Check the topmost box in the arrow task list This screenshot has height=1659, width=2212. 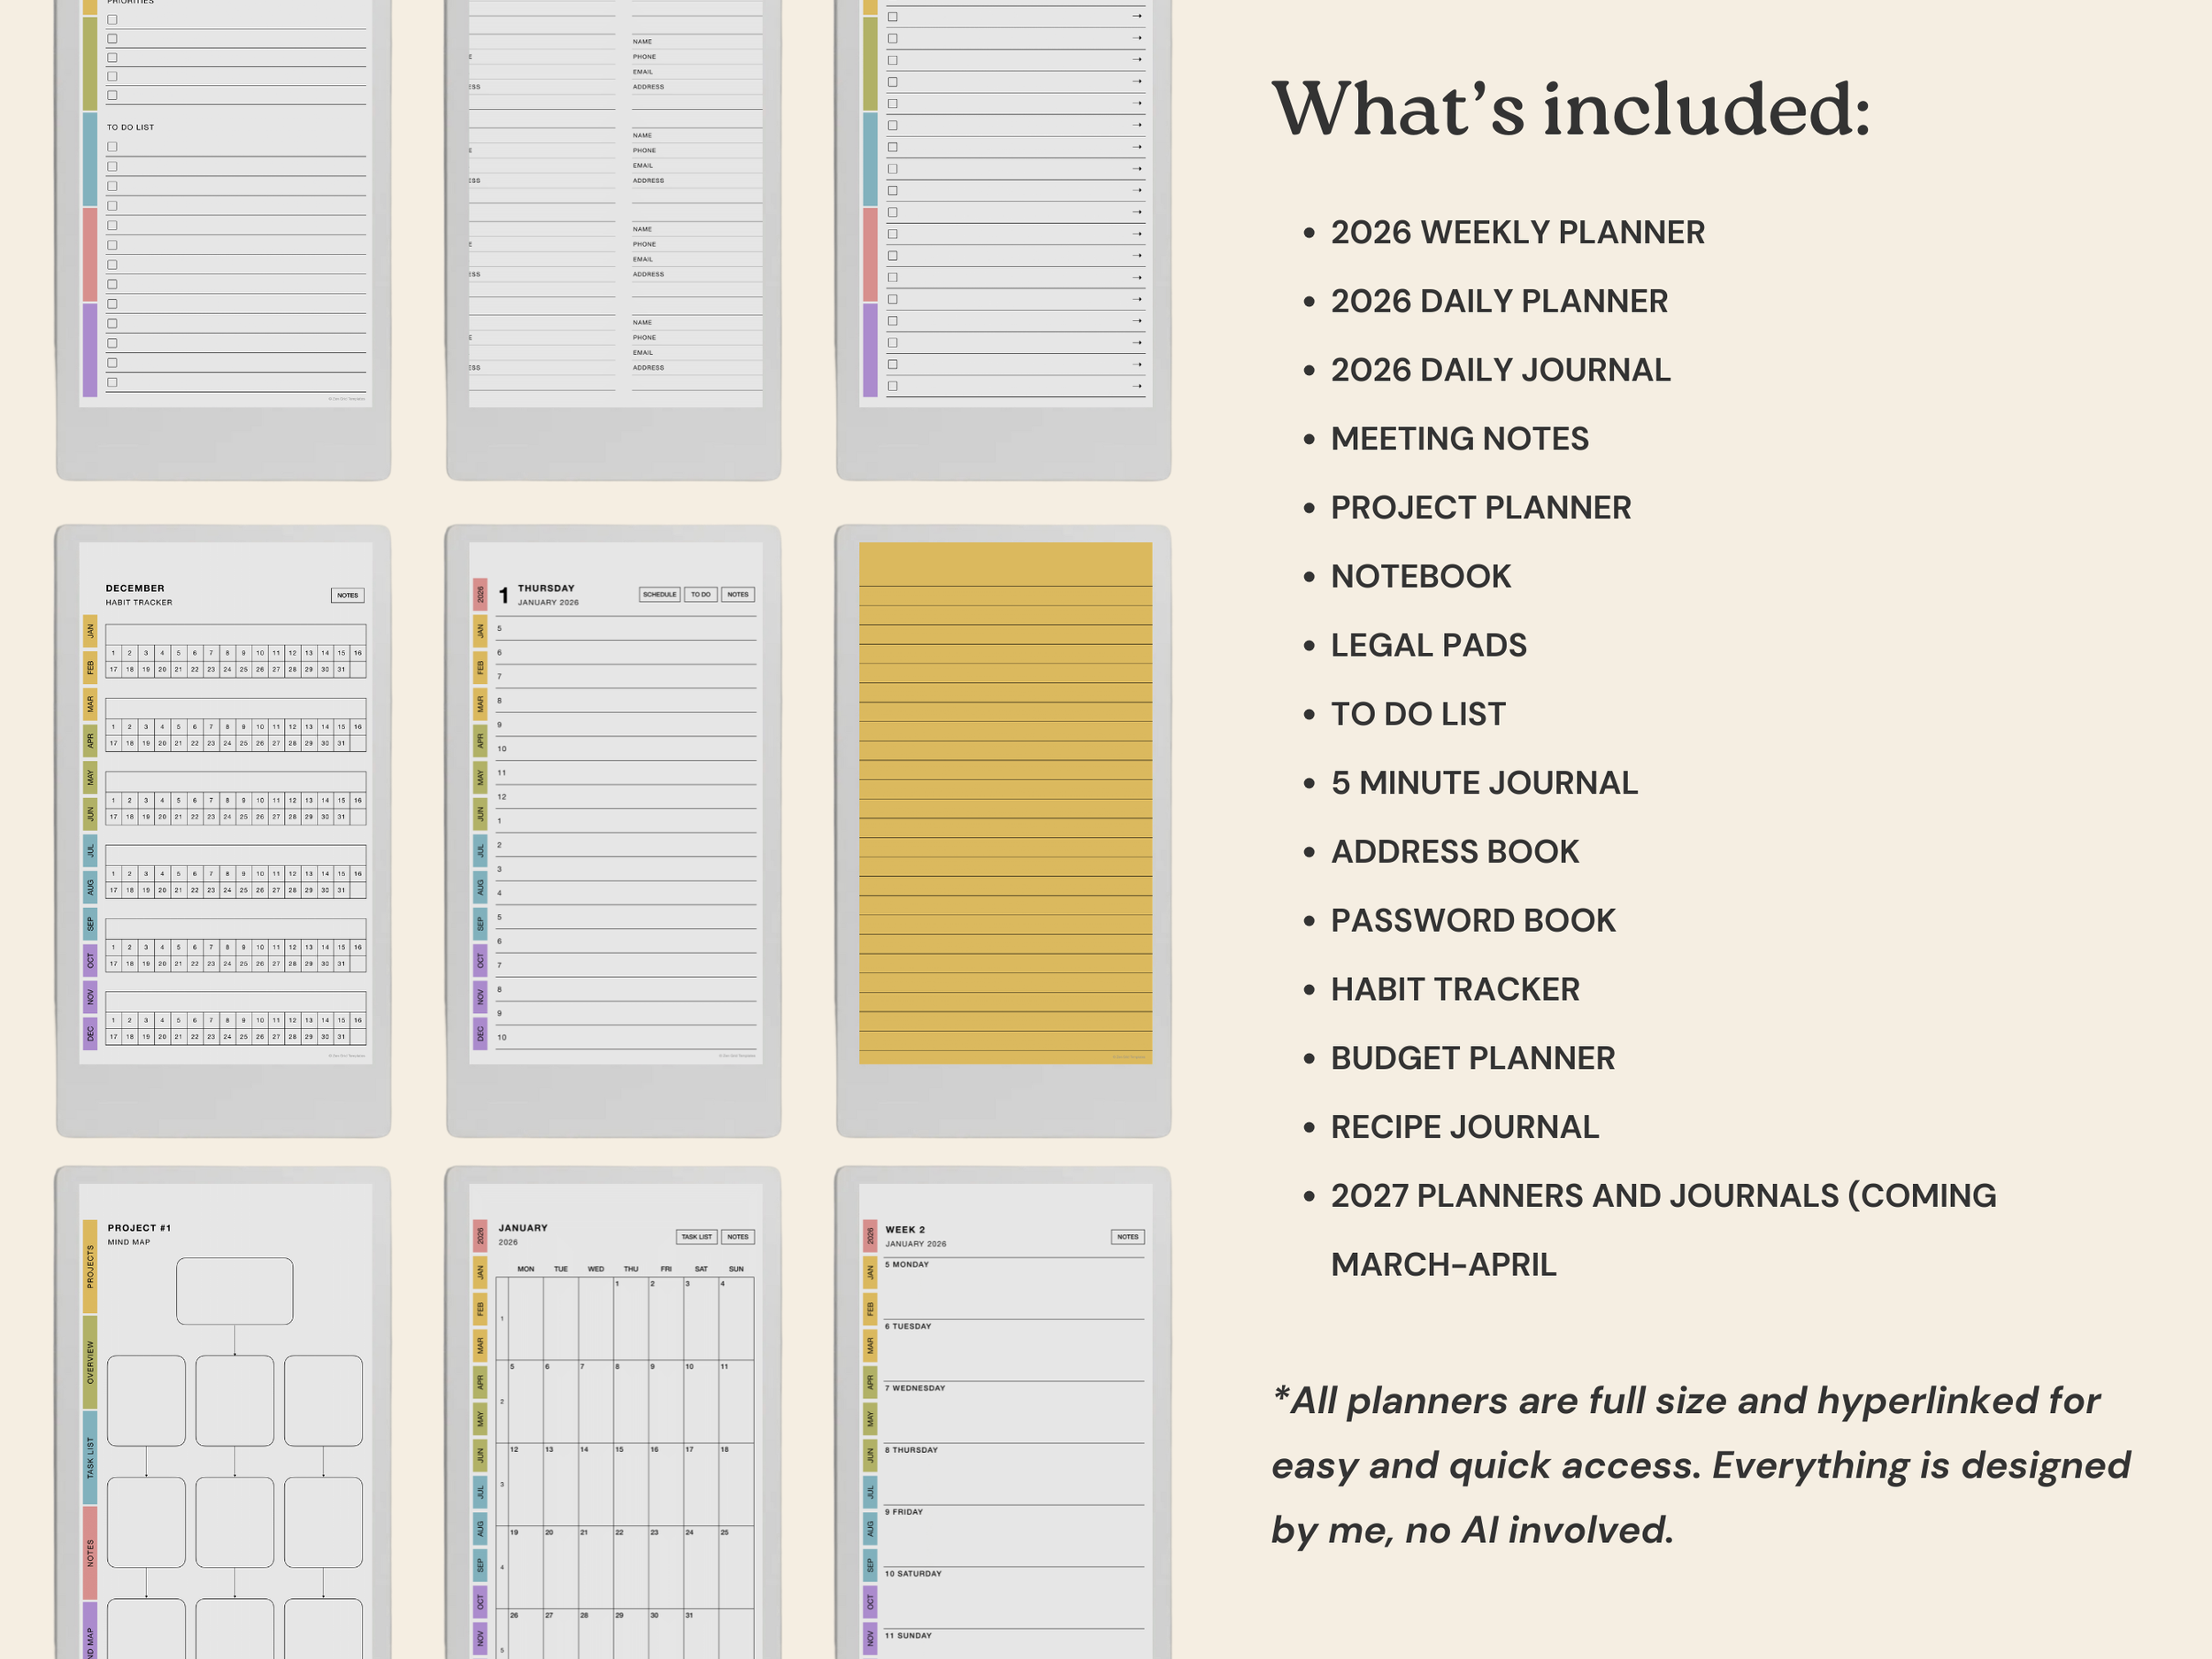click(x=893, y=16)
